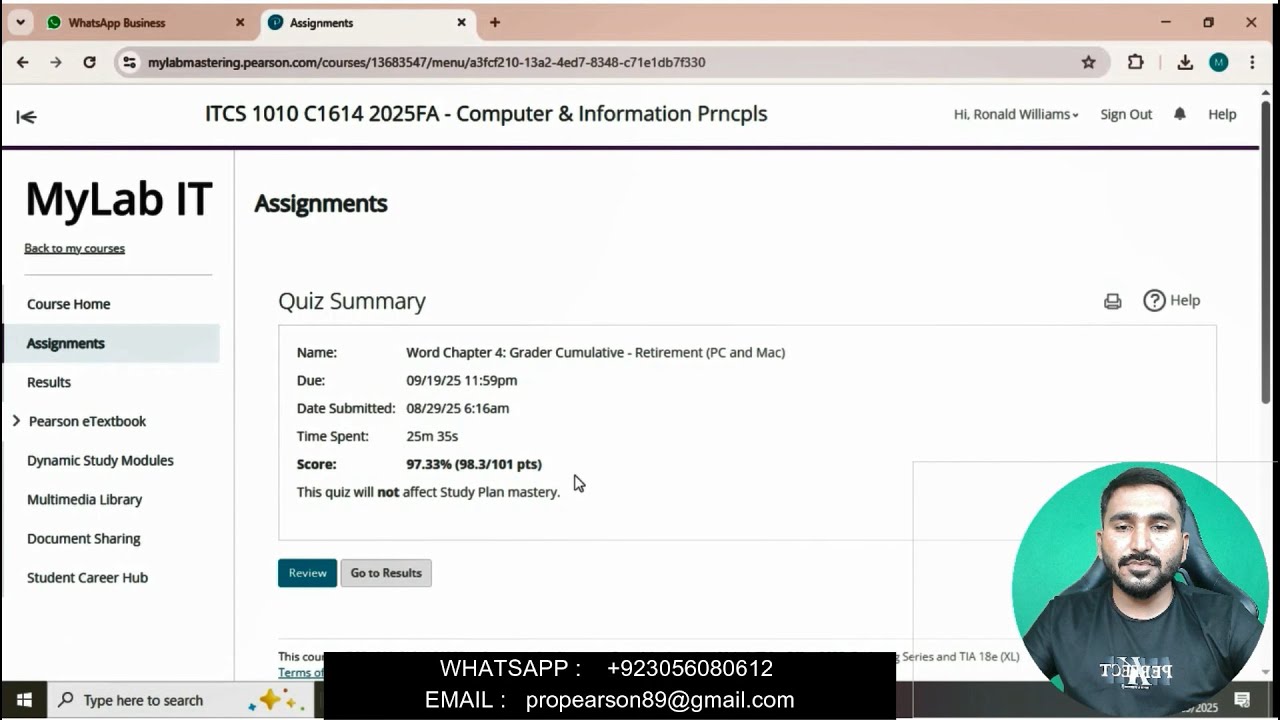The image size is (1280, 720).
Task: Open a new browser tab
Action: (494, 22)
